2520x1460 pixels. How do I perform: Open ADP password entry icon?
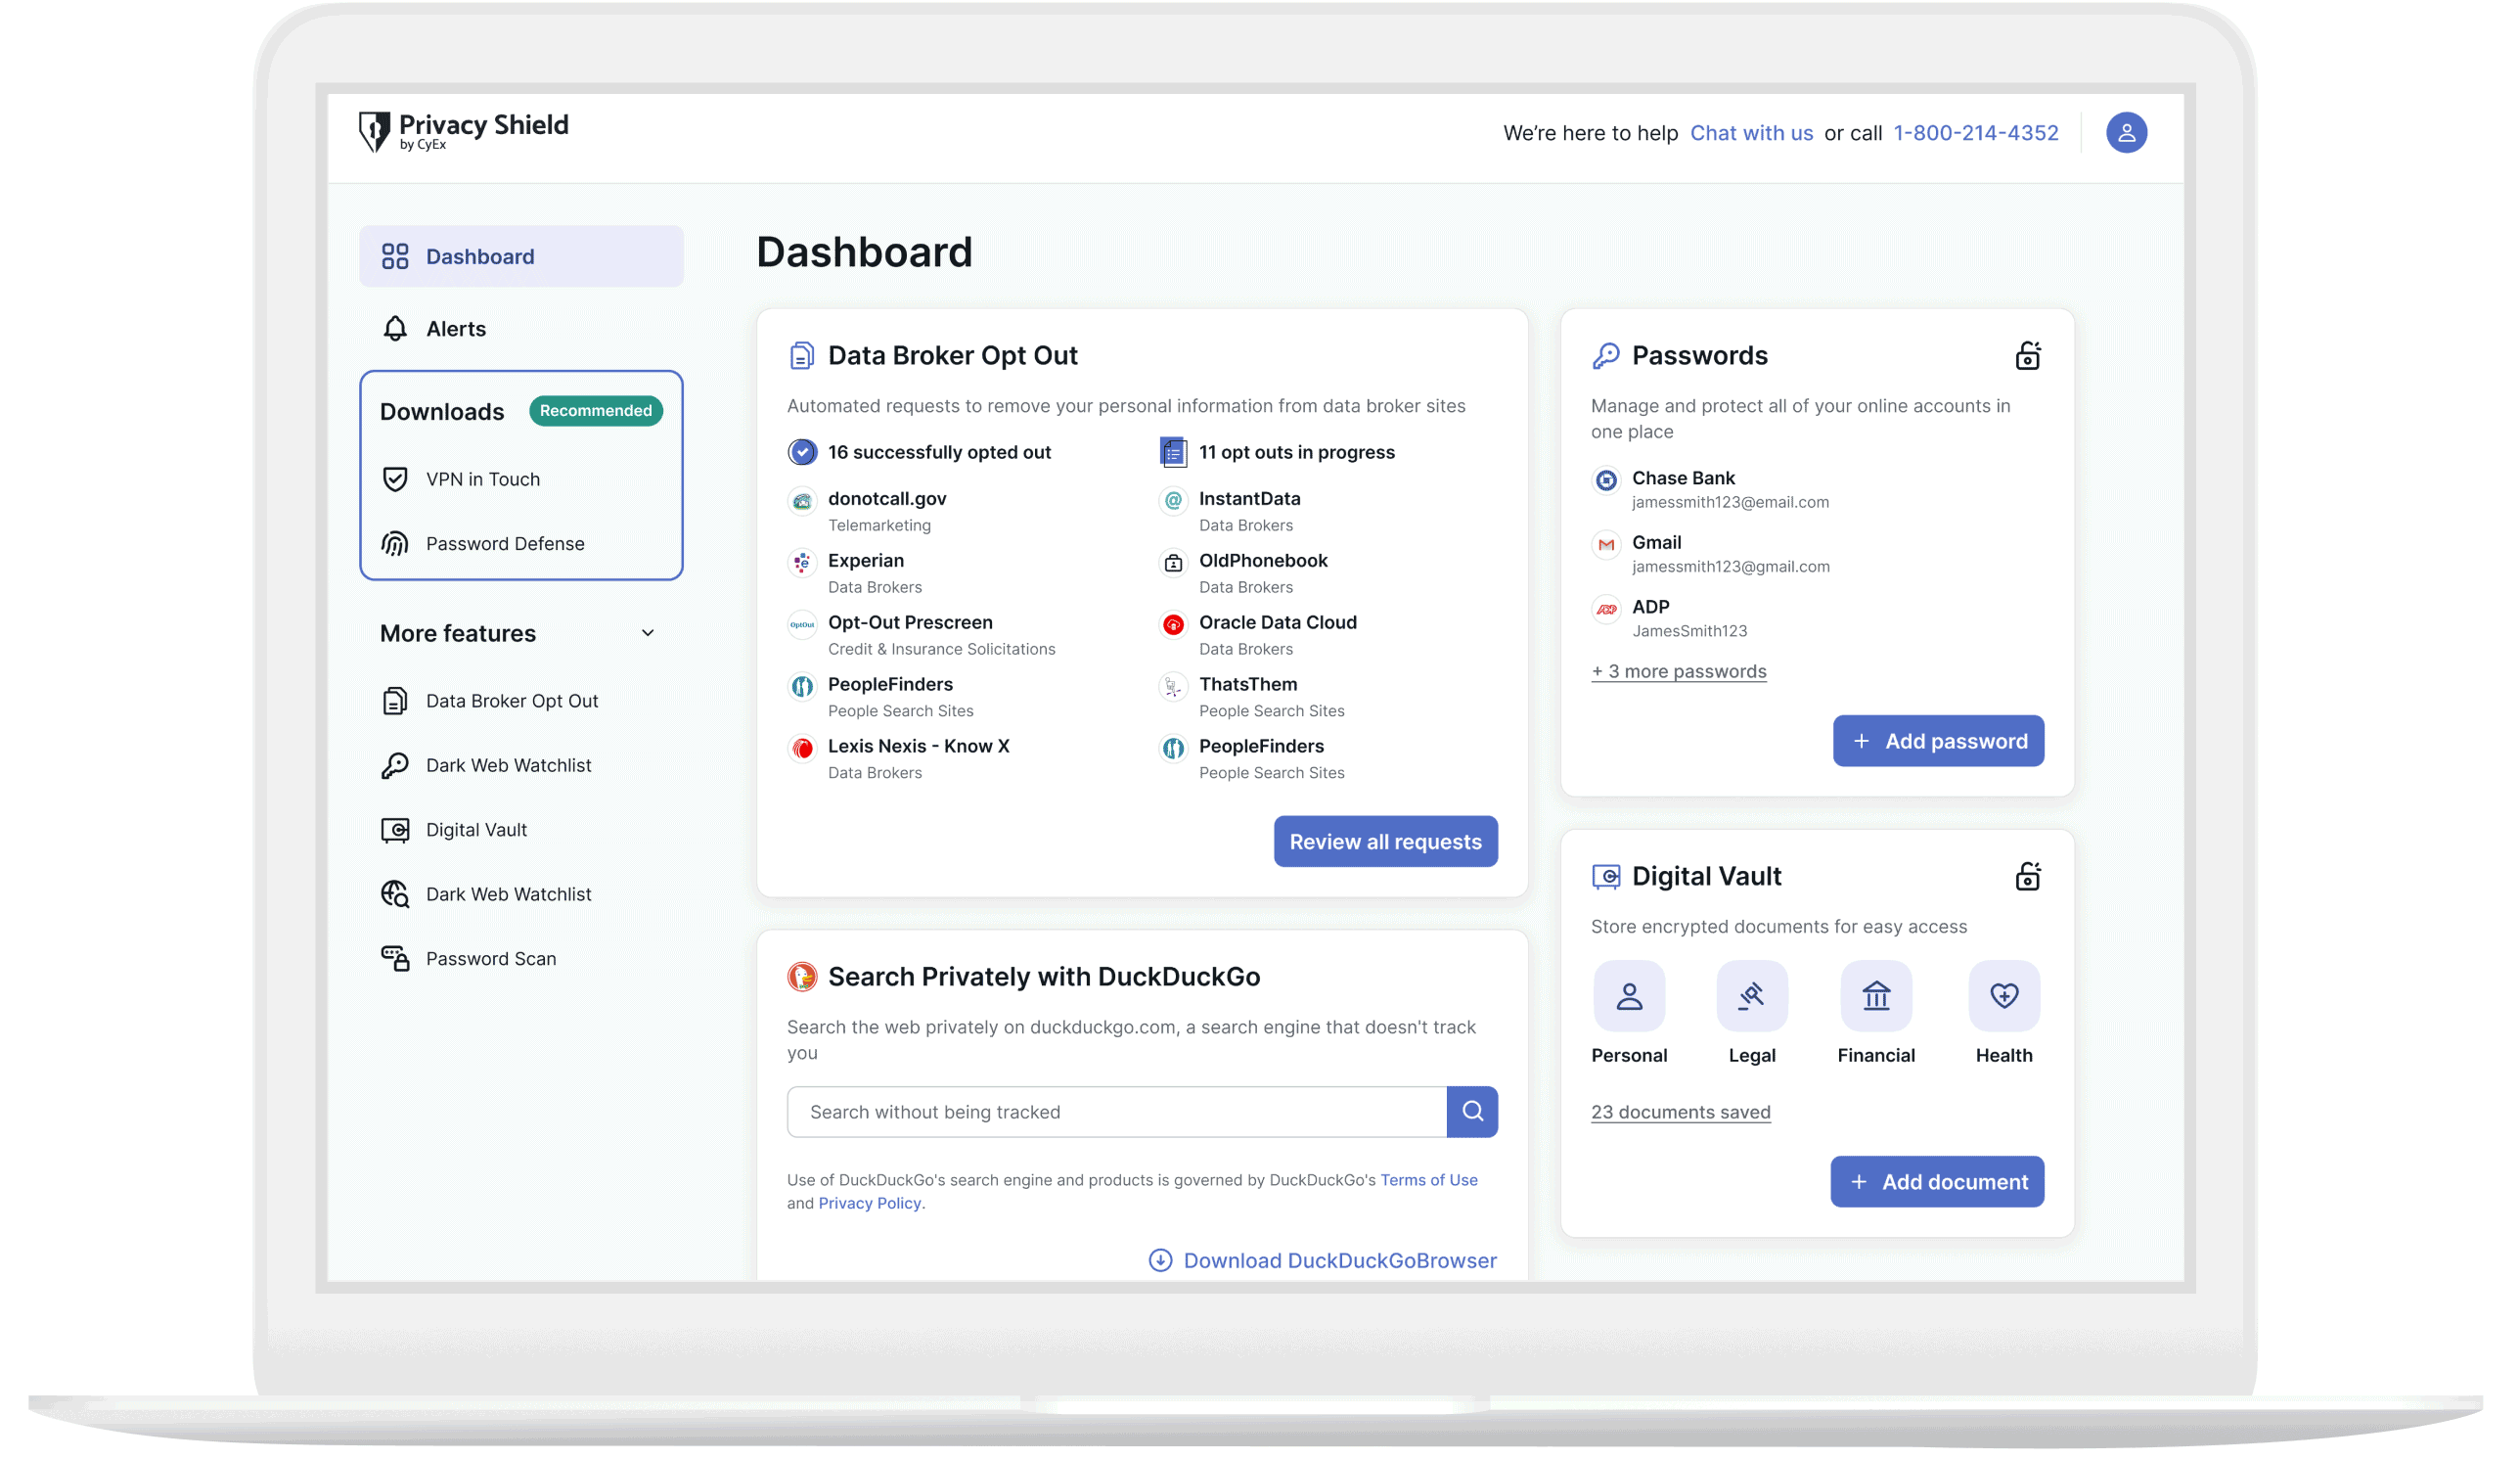(1606, 608)
